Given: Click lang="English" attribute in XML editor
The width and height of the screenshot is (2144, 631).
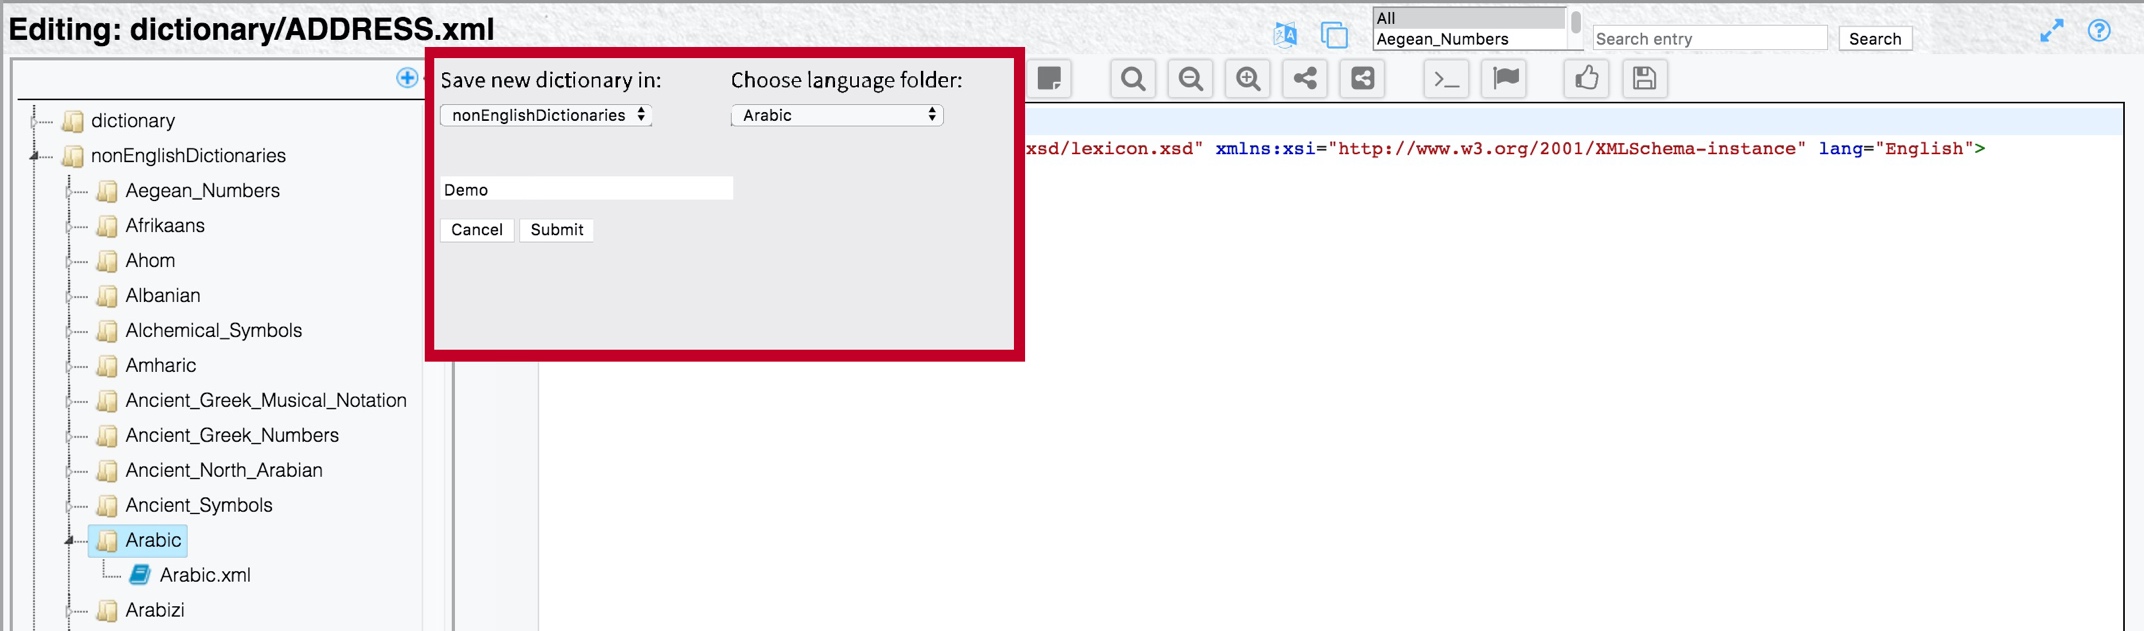Looking at the screenshot, I should [1896, 149].
